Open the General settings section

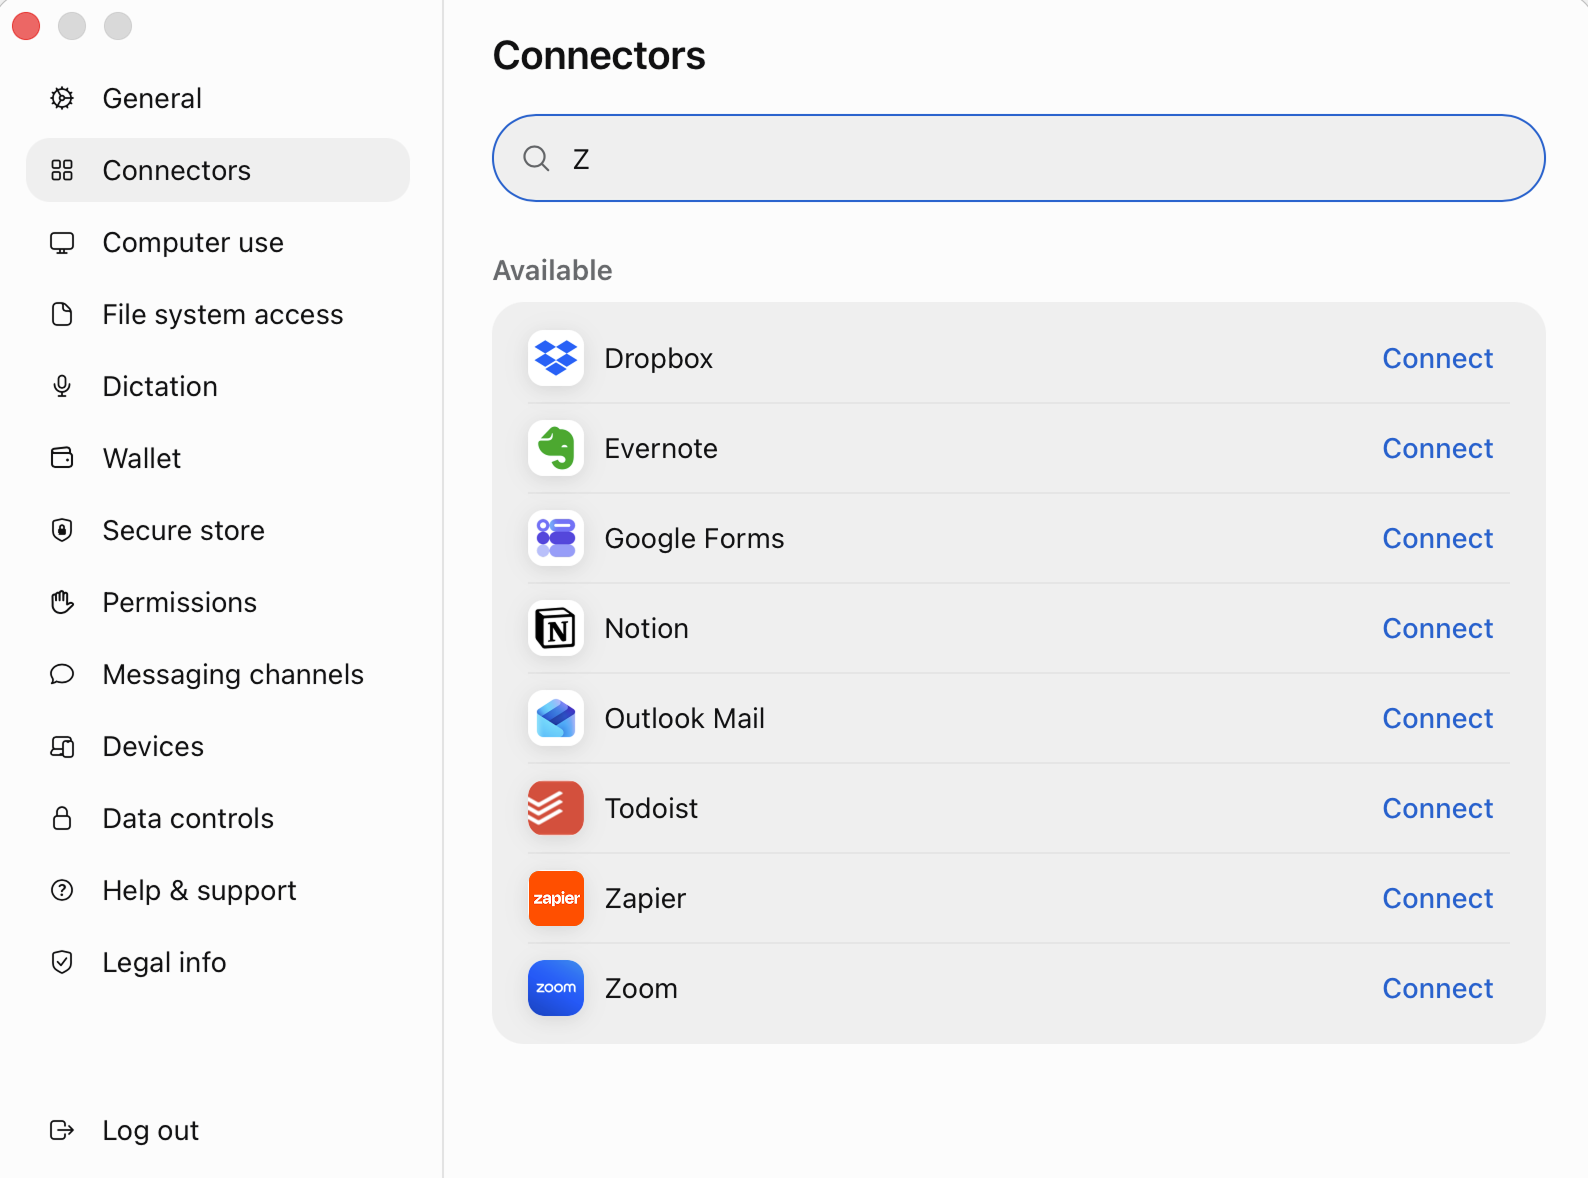[x=218, y=98]
